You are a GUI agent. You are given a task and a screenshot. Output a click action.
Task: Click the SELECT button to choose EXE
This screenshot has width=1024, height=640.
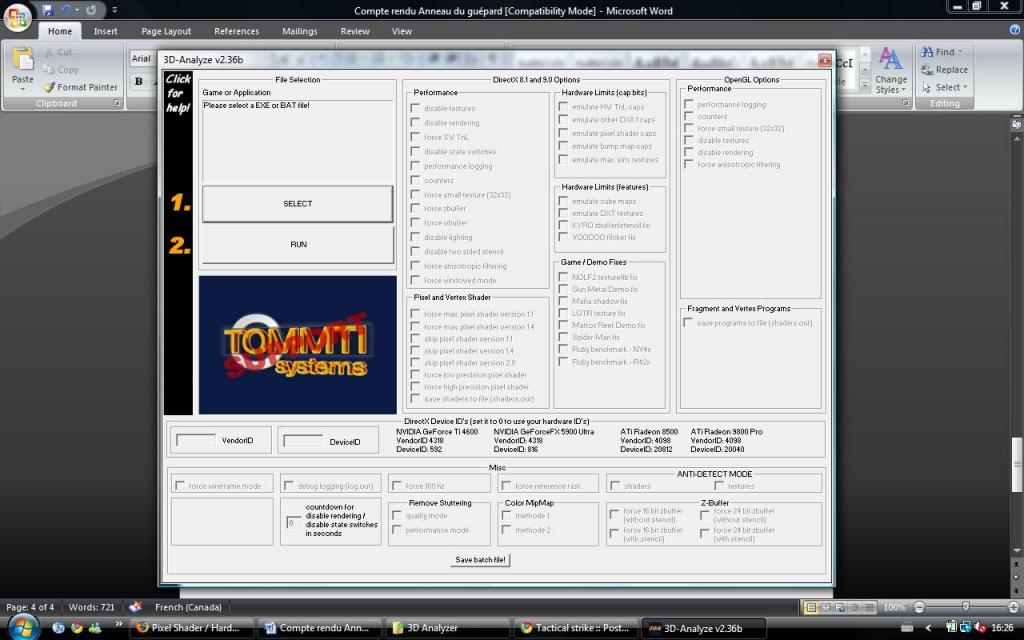tap(298, 204)
